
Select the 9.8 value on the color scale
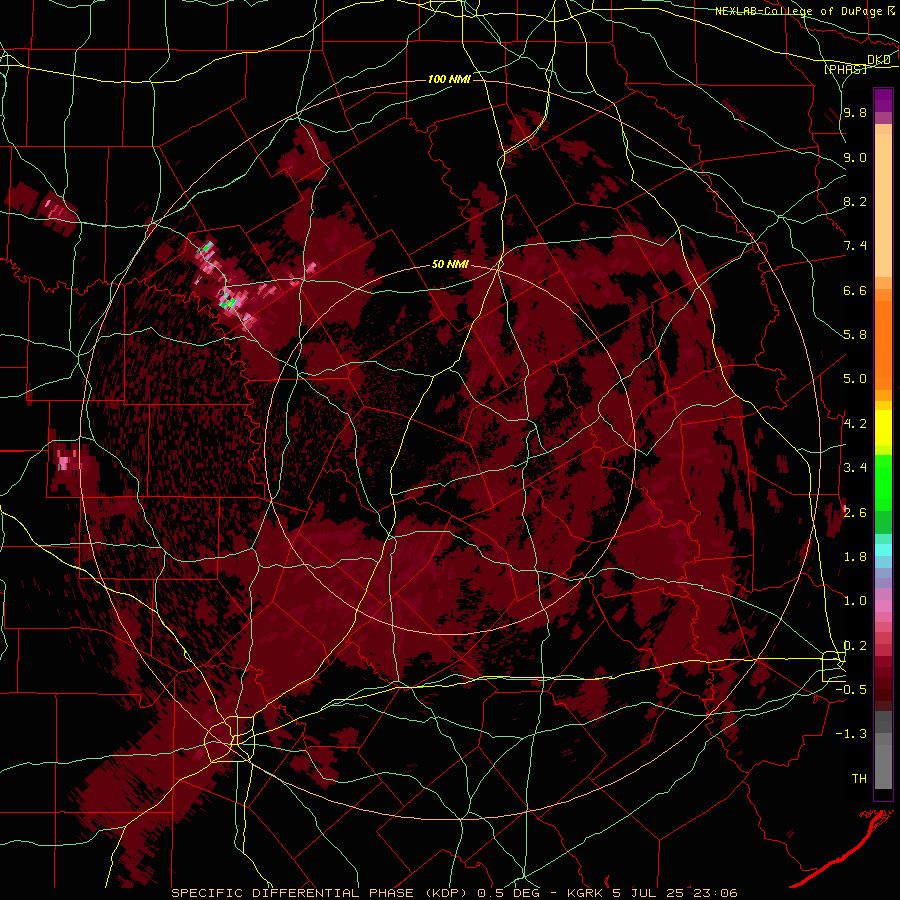tap(855, 113)
